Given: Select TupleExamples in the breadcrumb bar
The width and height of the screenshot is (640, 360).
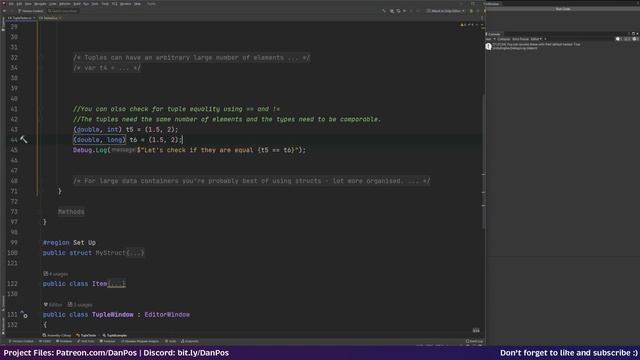Looking at the screenshot, I should point(115,336).
